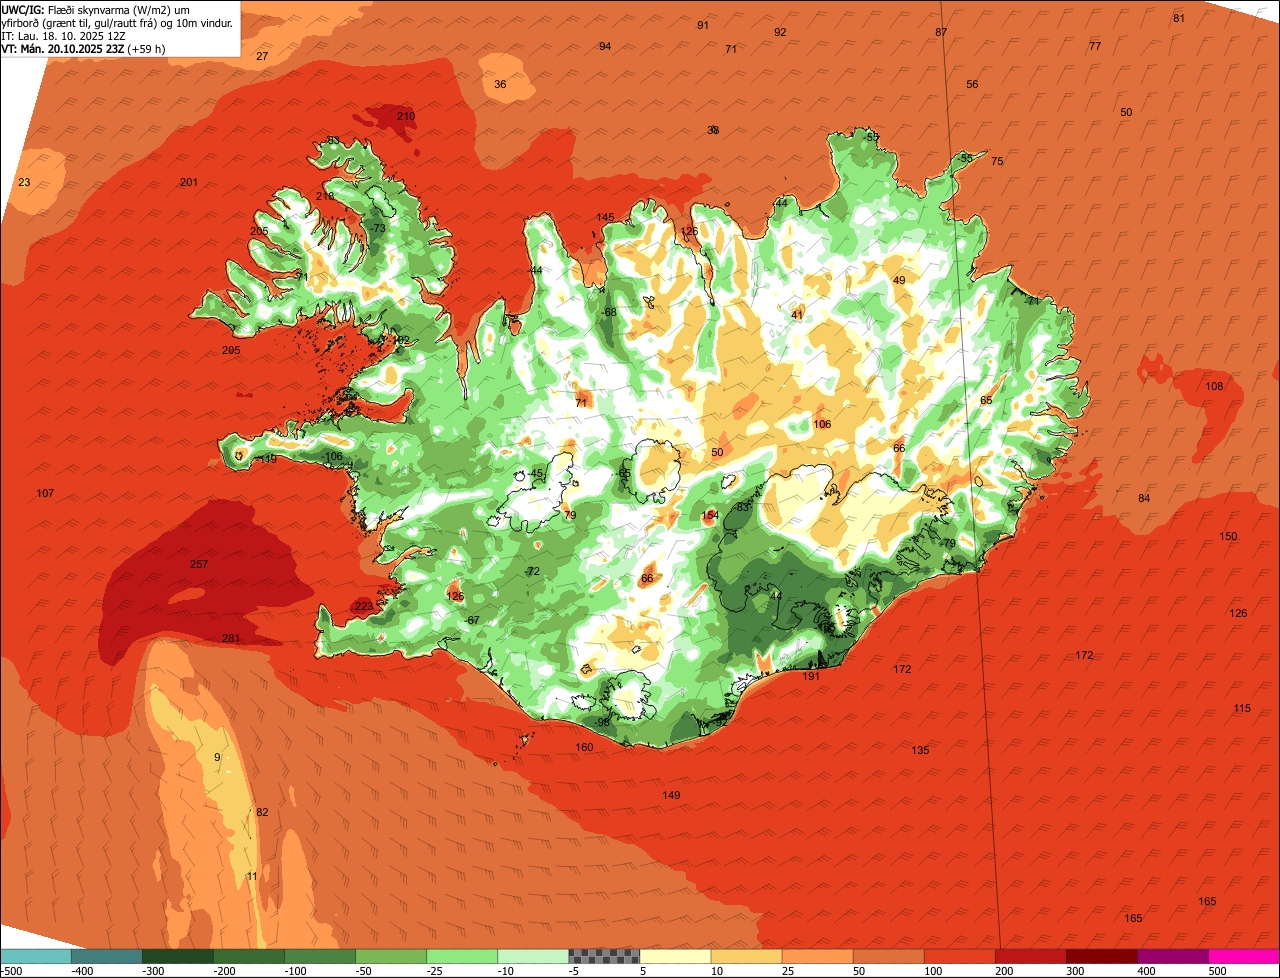Click the flux value 160 south of Iceland
The image size is (1280, 978).
584,747
